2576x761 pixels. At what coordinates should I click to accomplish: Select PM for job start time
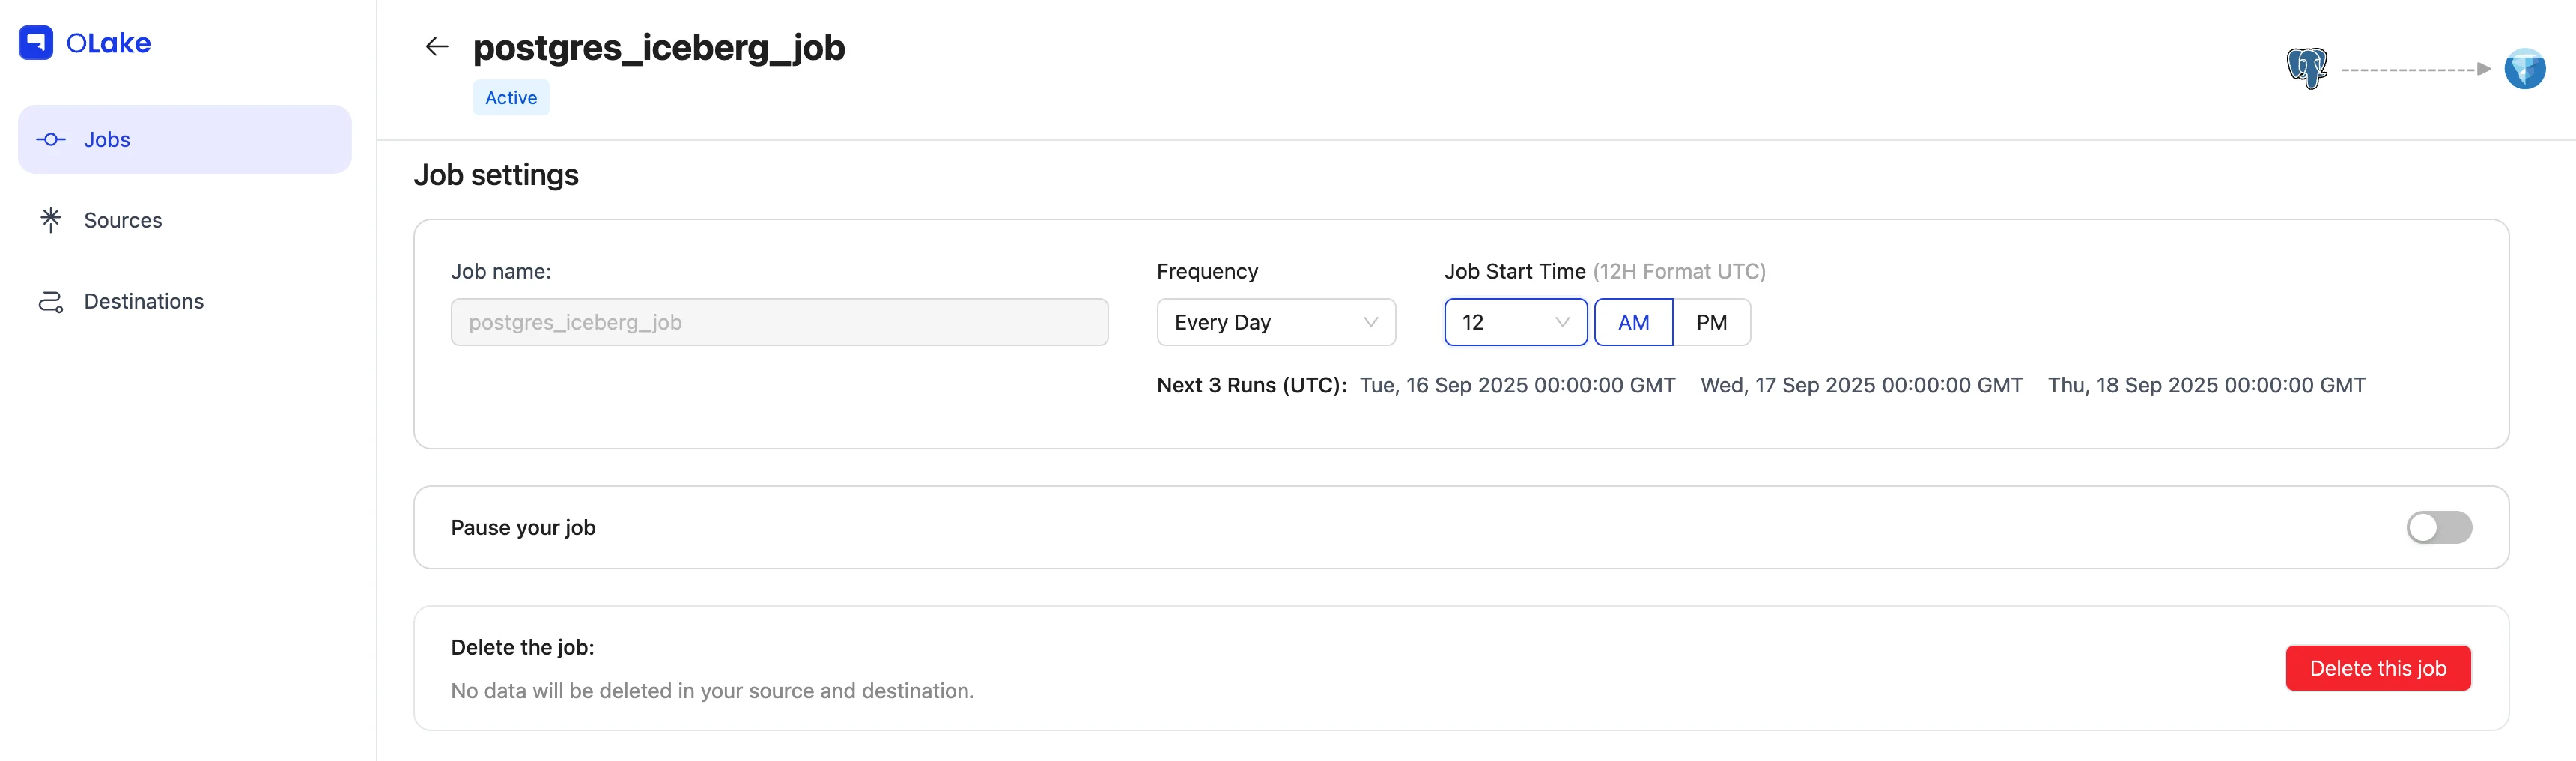pyautogui.click(x=1711, y=322)
